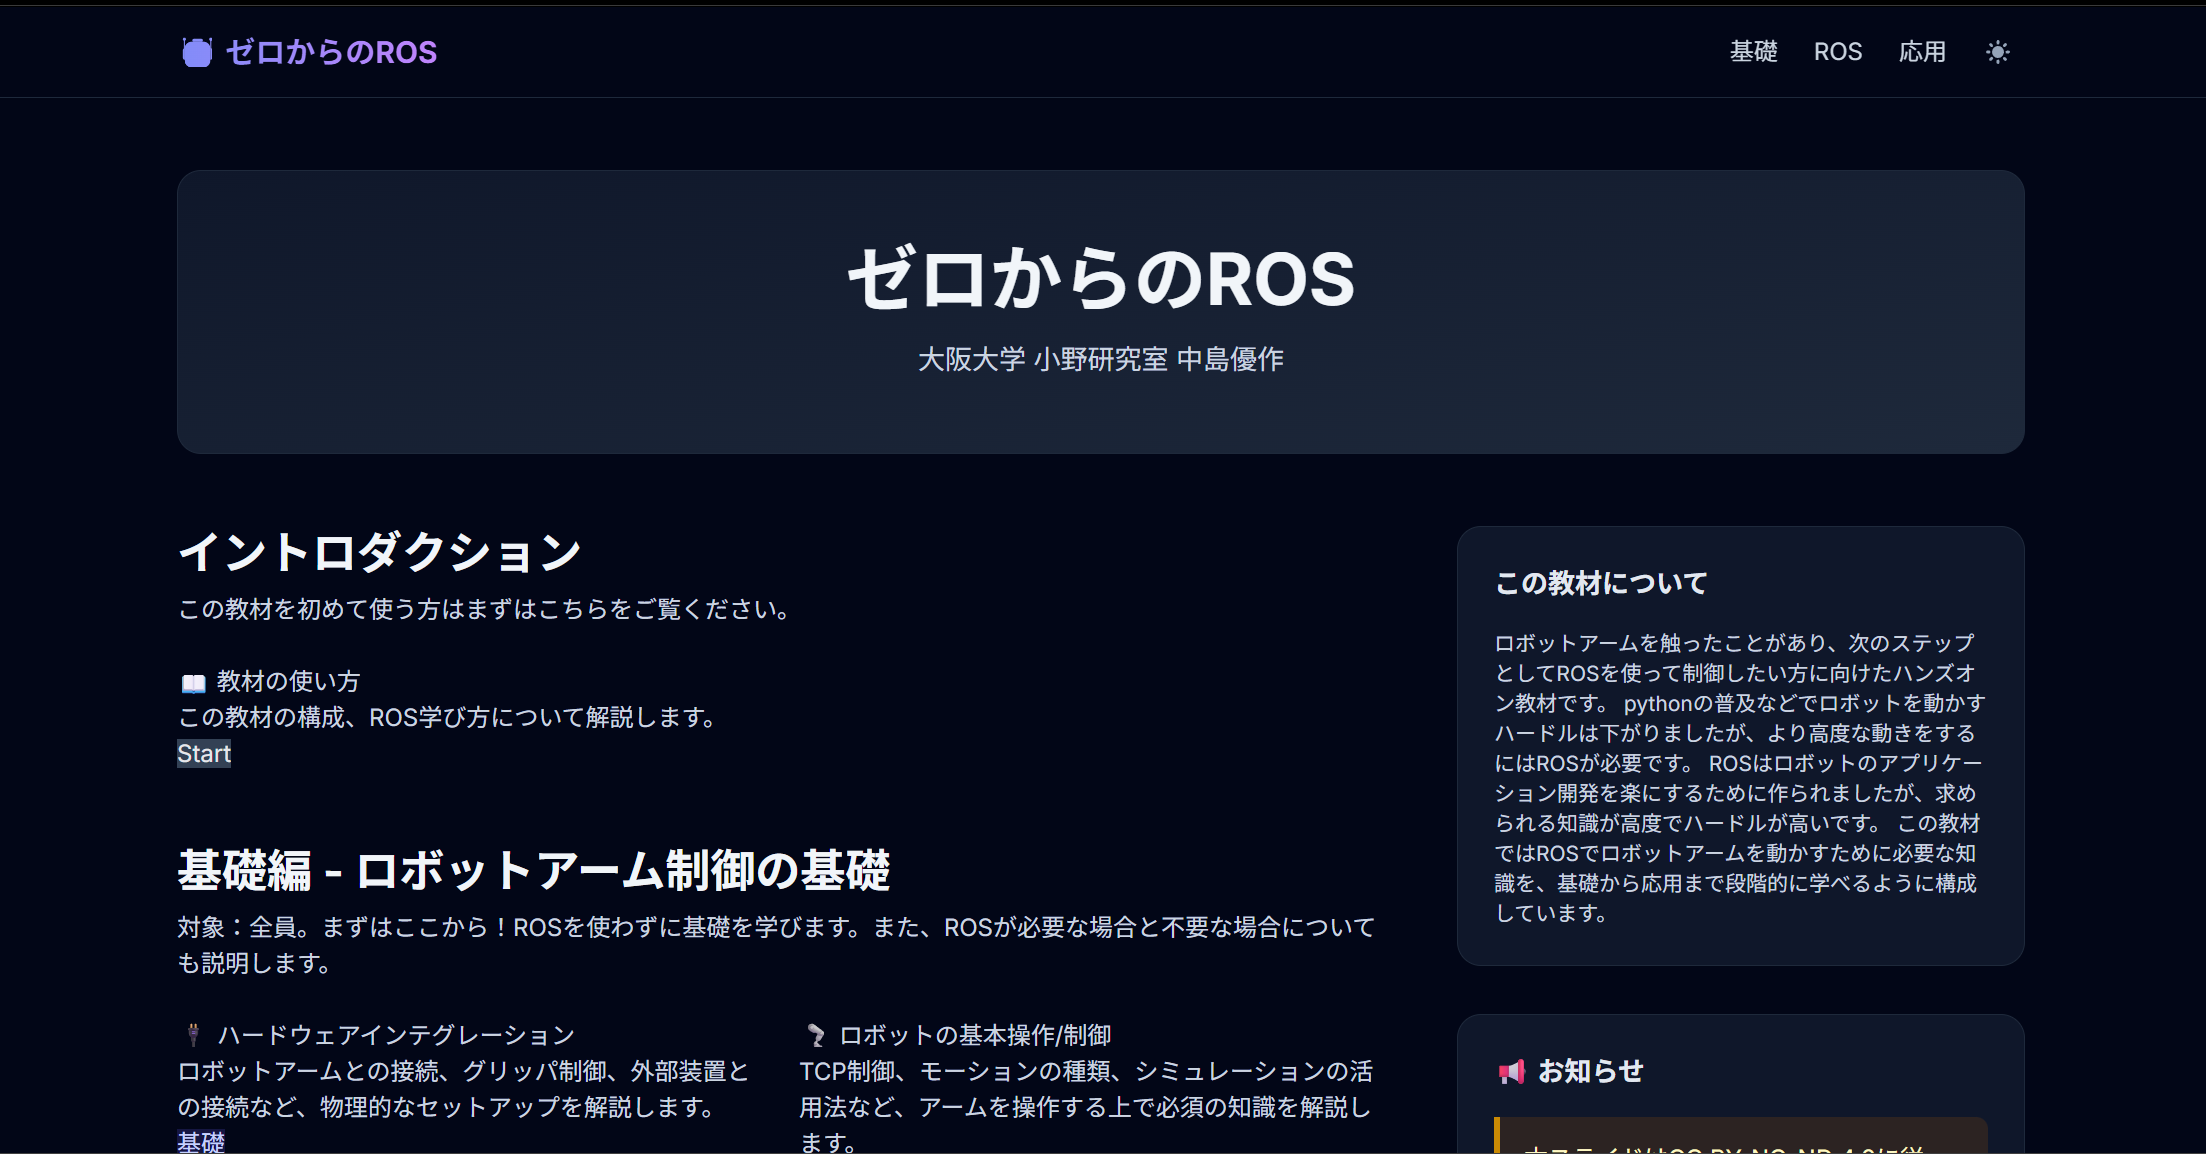2206x1154 pixels.
Task: Click the open book icon beside 教材の使い方
Action: pos(192,681)
